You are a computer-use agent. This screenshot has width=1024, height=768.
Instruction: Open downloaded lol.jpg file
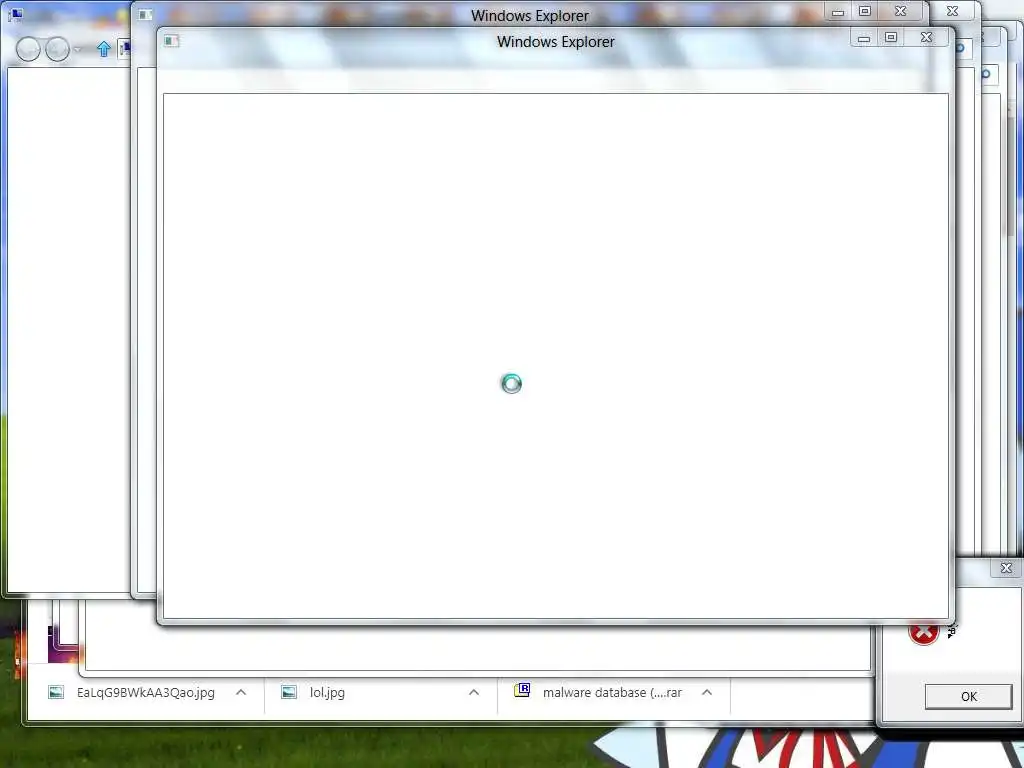(x=327, y=693)
